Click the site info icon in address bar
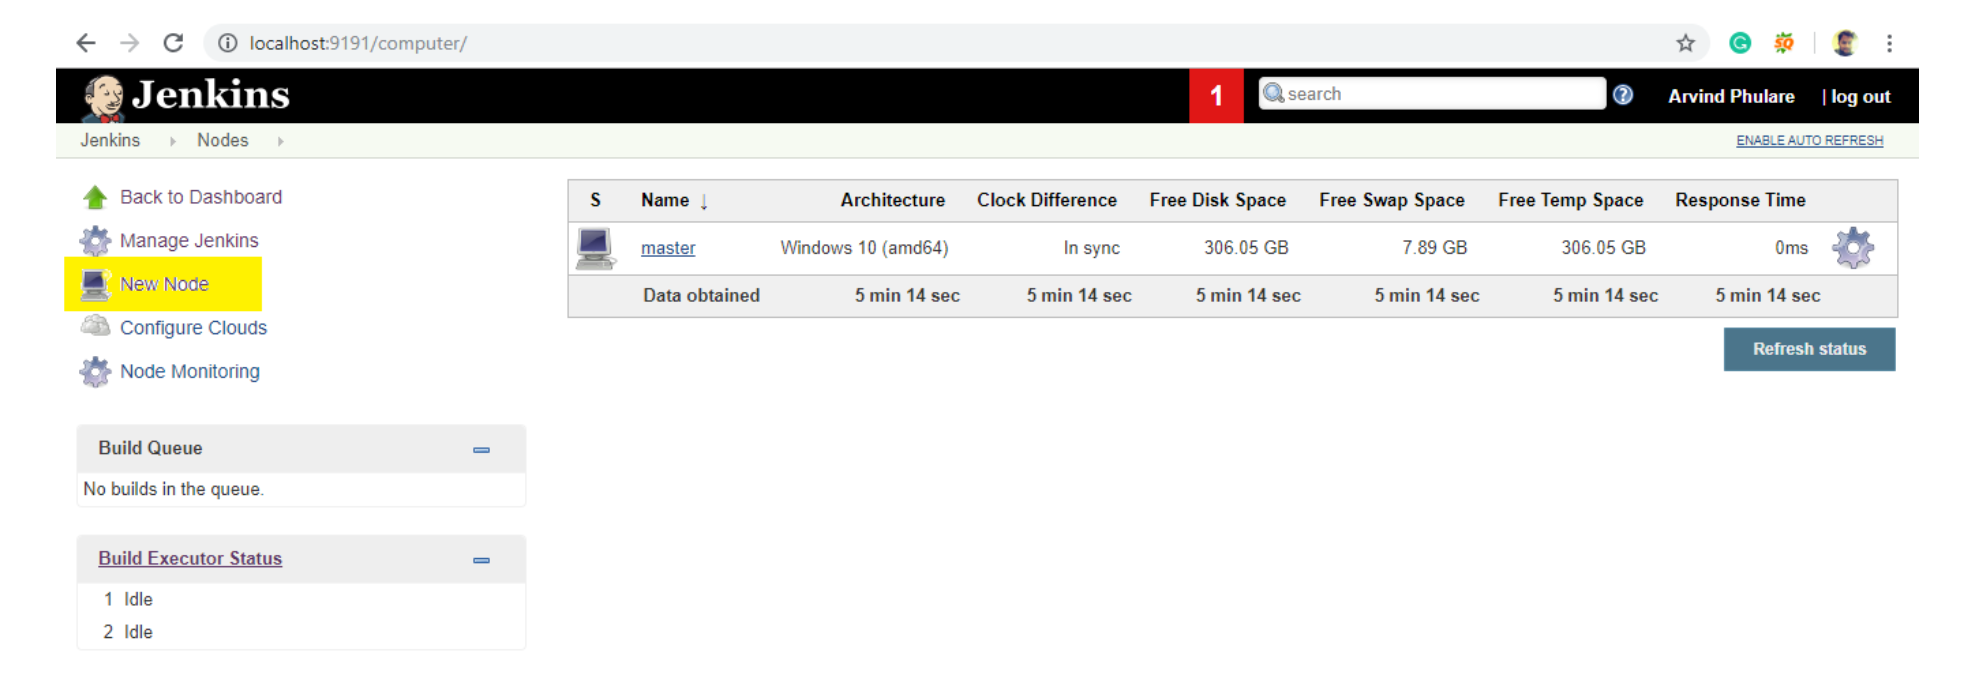 [228, 43]
